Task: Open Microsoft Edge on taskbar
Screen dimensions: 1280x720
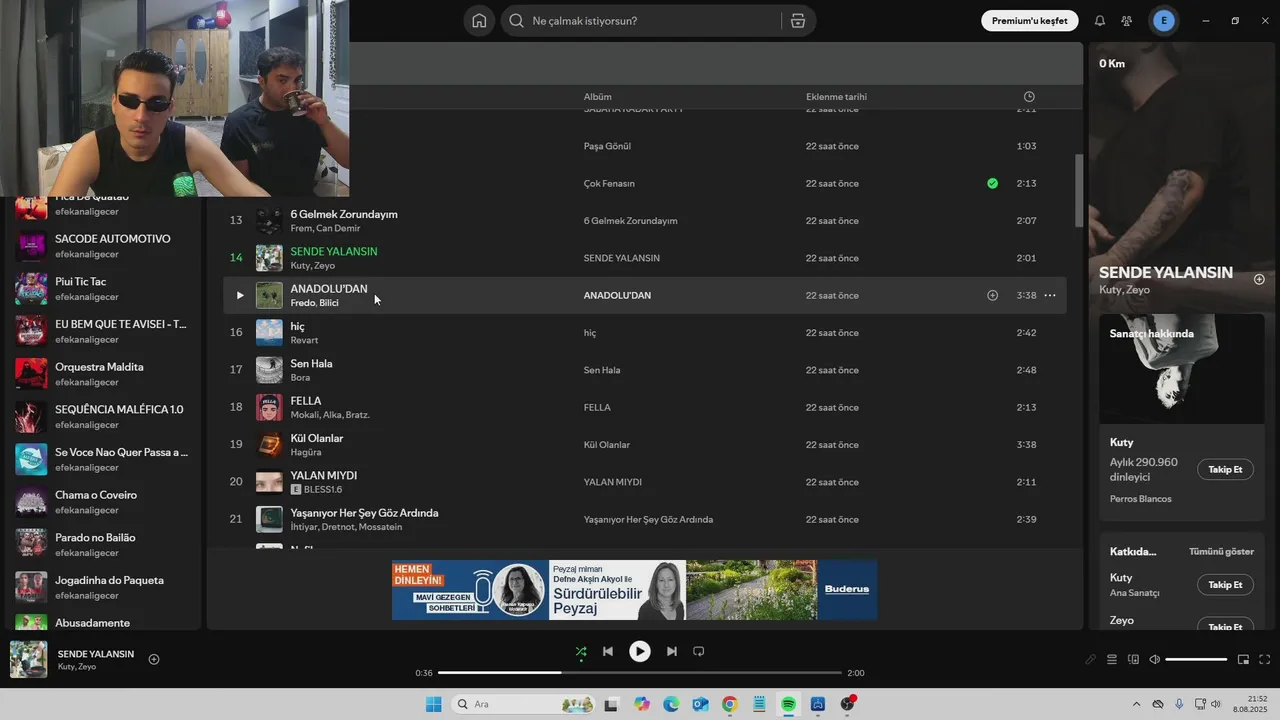Action: 671,704
